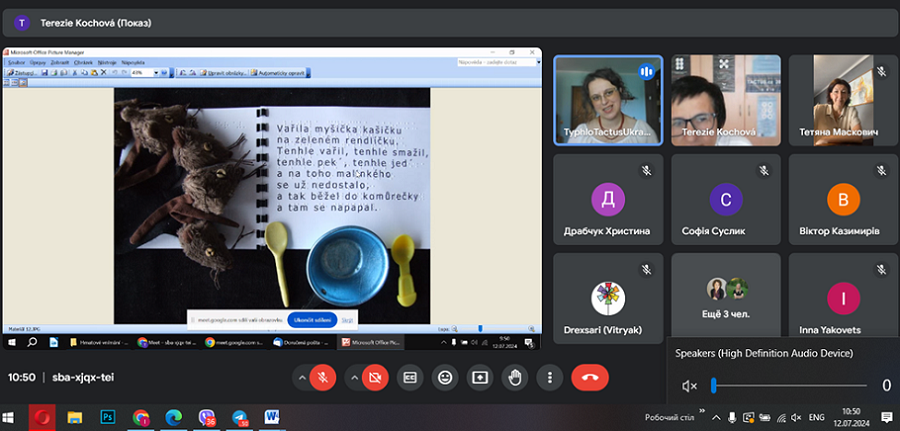This screenshot has height=431, width=900.
Task: Open the Nápověda menu in Picture Manager
Action: 133,62
